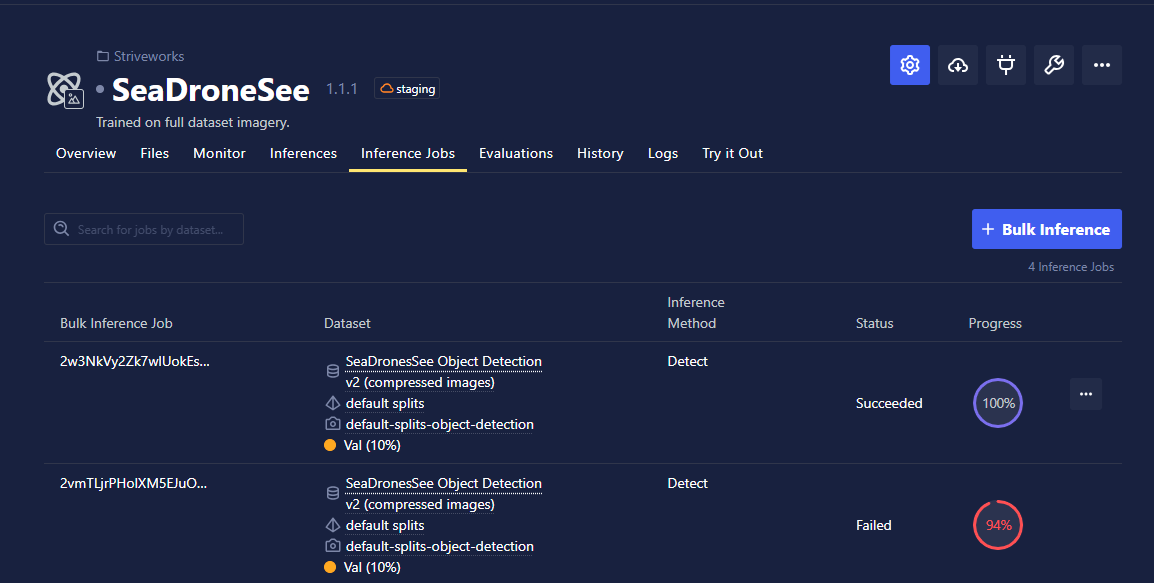Viewport: 1154px width, 583px height.
Task: Click default splits icon in Succeeded row
Action: (333, 403)
